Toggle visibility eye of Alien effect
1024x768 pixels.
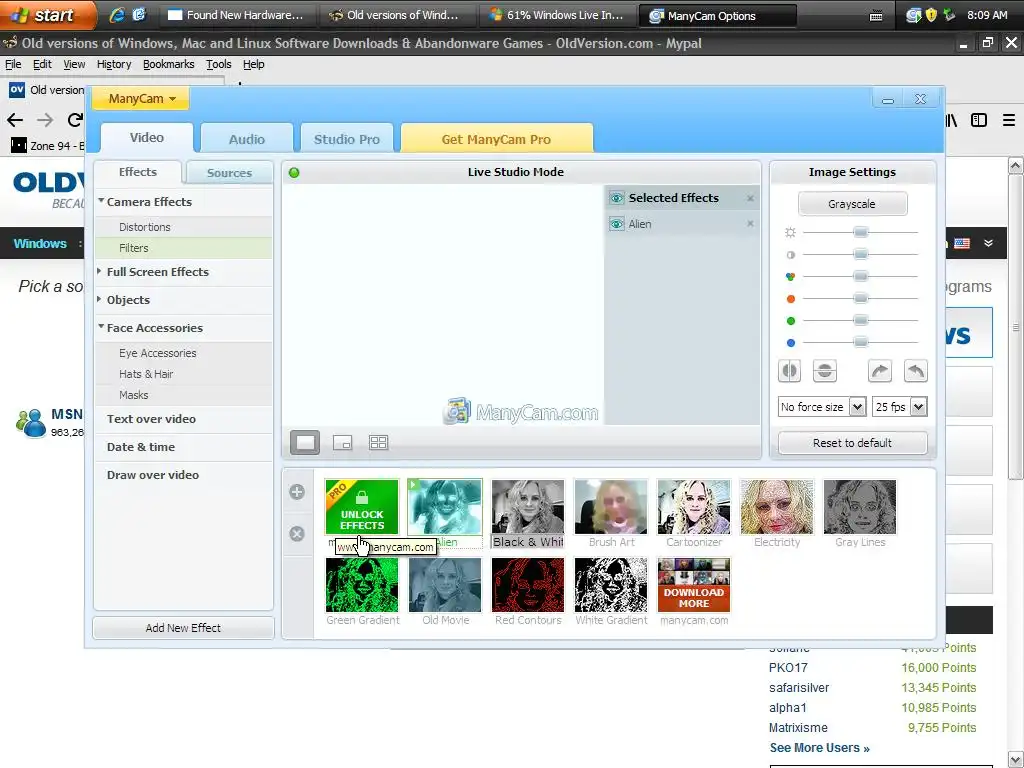coord(616,224)
